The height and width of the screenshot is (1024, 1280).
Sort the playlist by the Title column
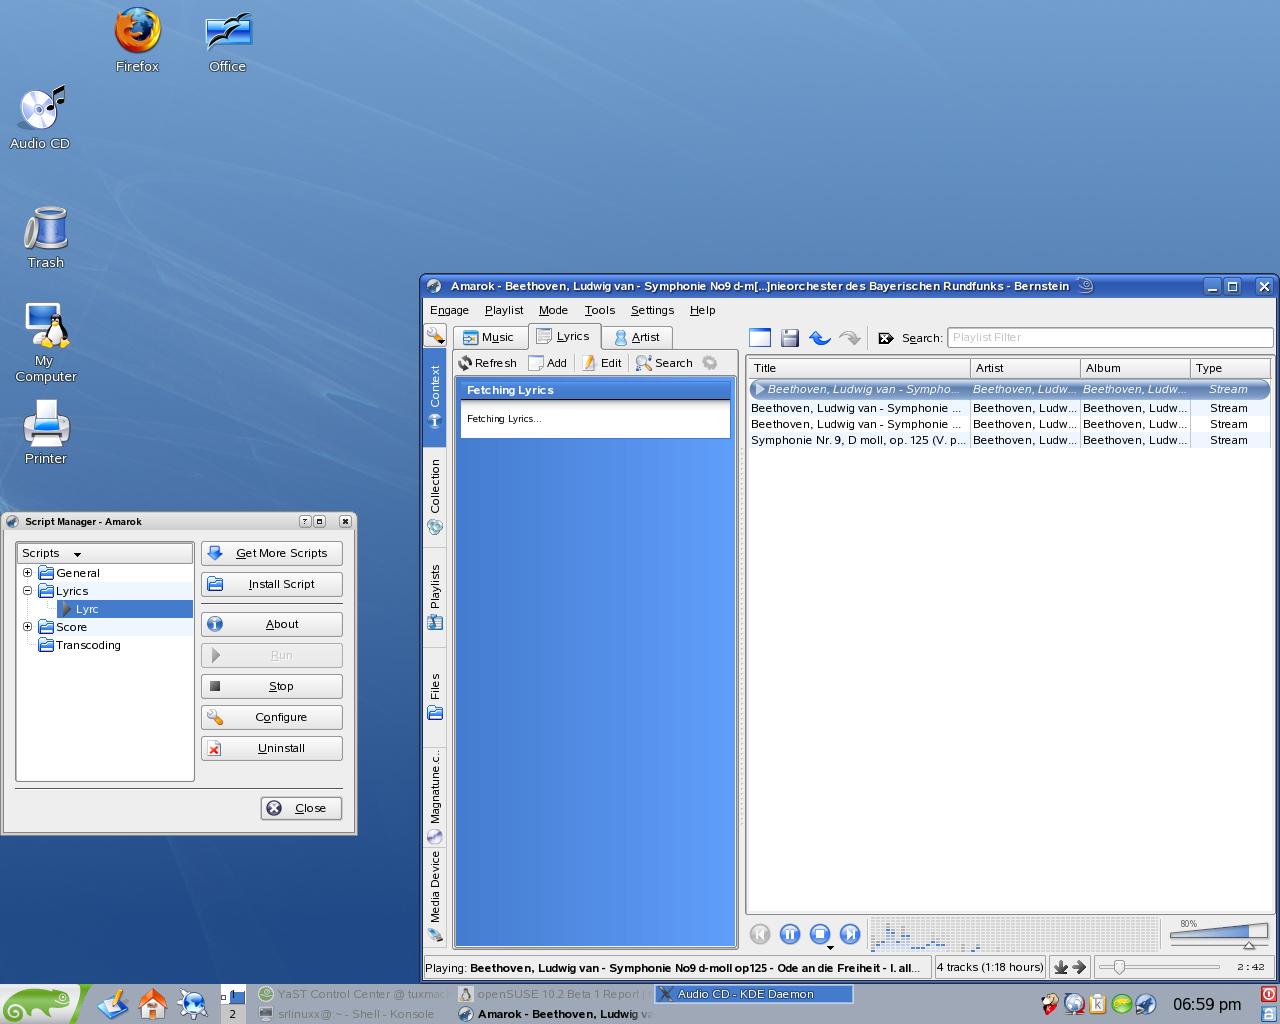[x=859, y=368]
